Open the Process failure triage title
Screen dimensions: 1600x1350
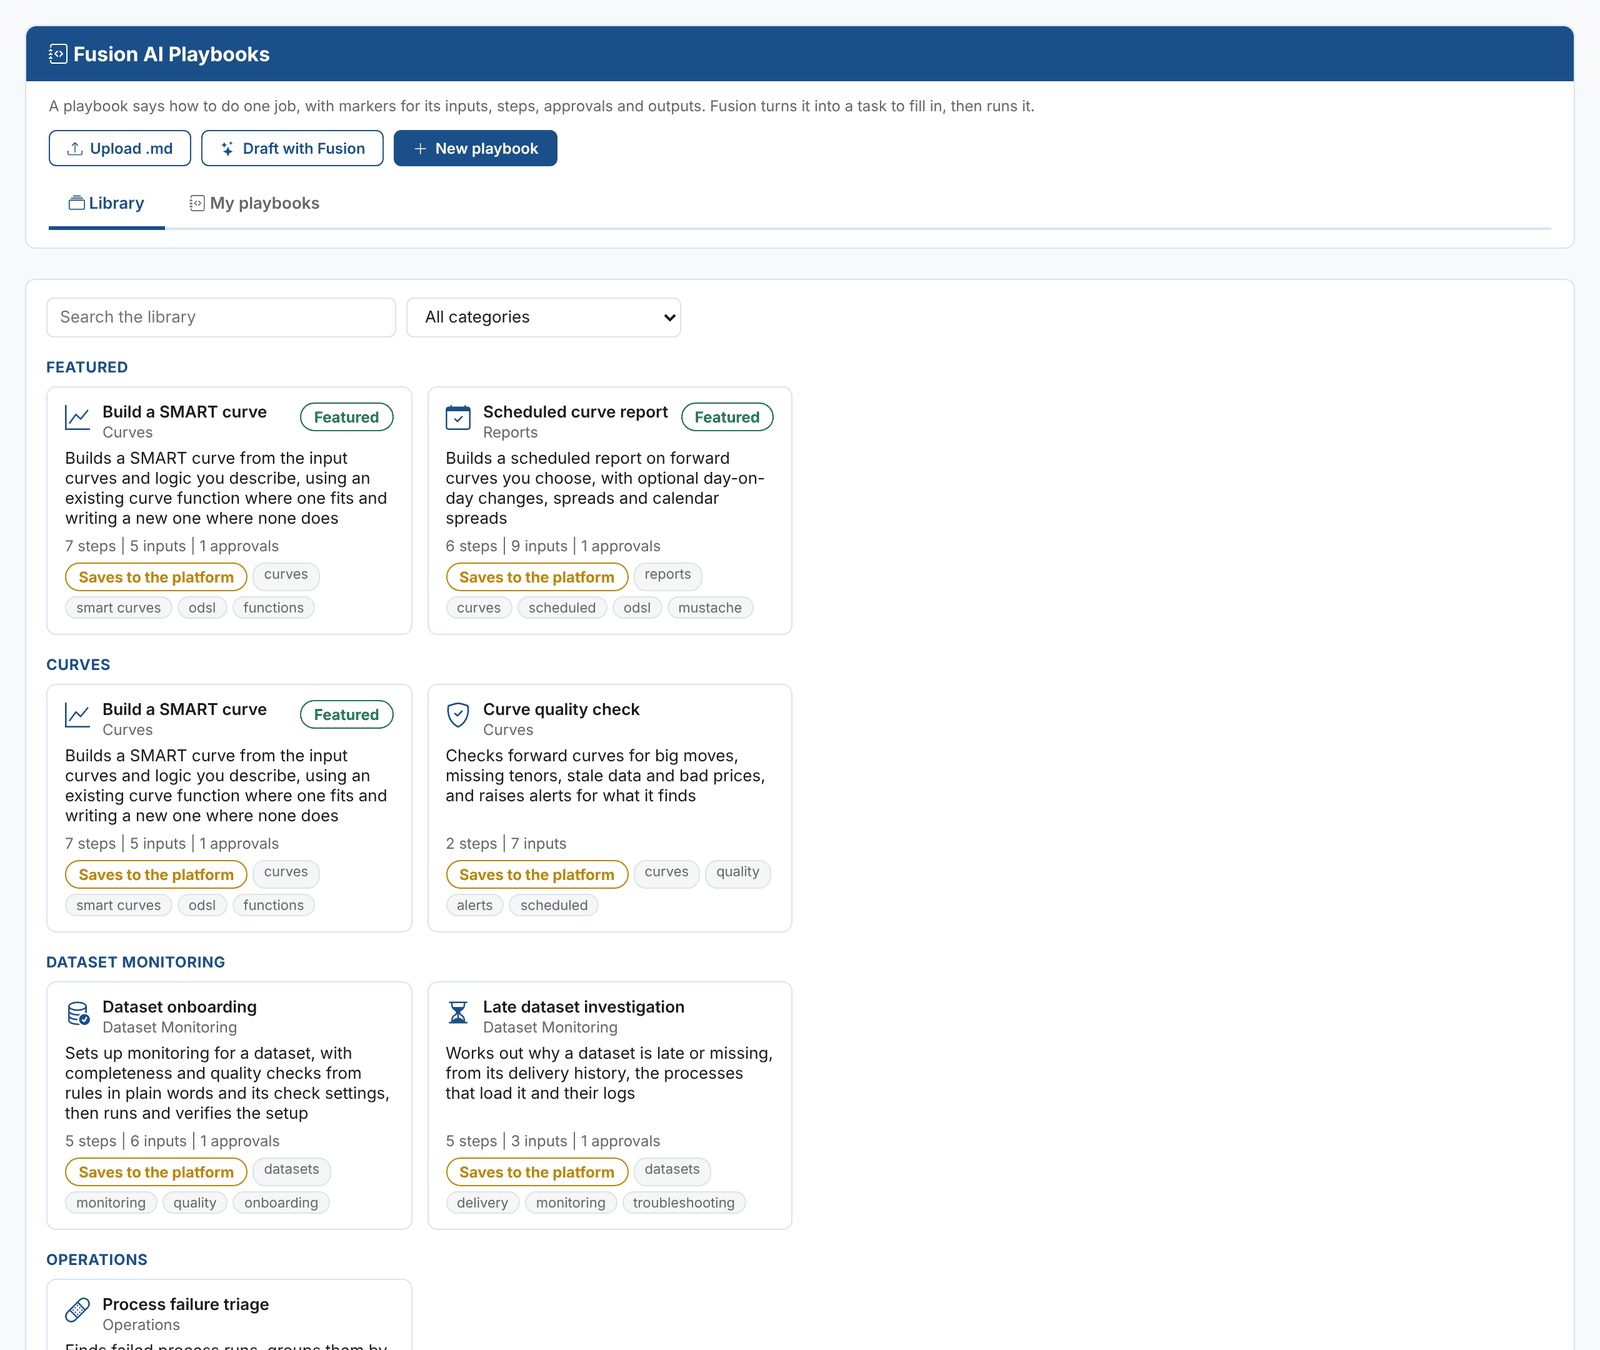click(186, 1304)
